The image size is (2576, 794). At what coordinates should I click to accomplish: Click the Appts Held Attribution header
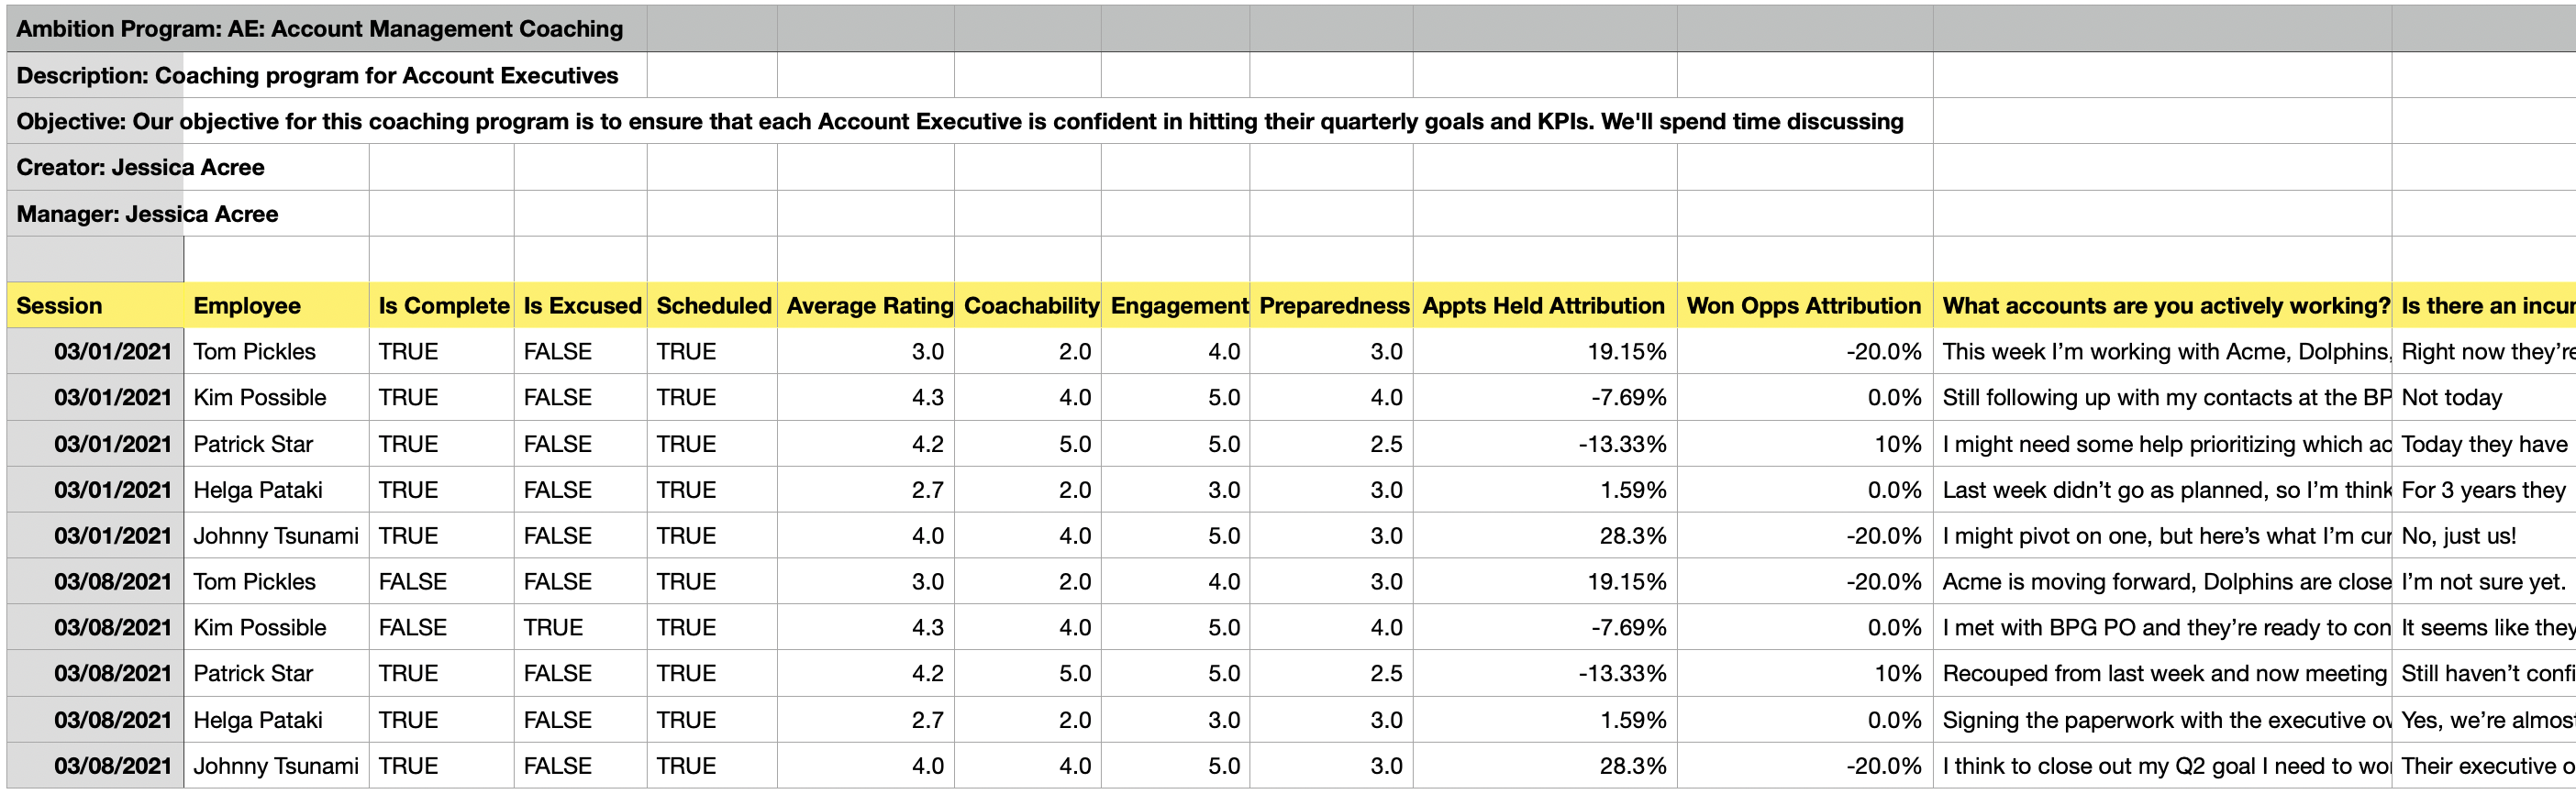click(x=1543, y=306)
